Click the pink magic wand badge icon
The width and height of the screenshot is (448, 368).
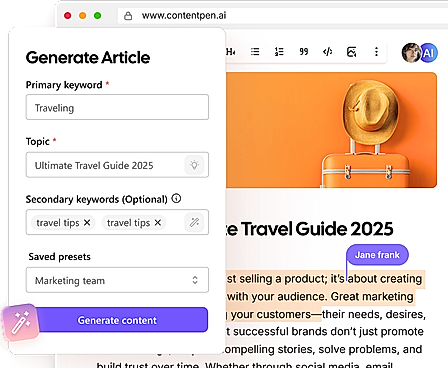tap(20, 322)
